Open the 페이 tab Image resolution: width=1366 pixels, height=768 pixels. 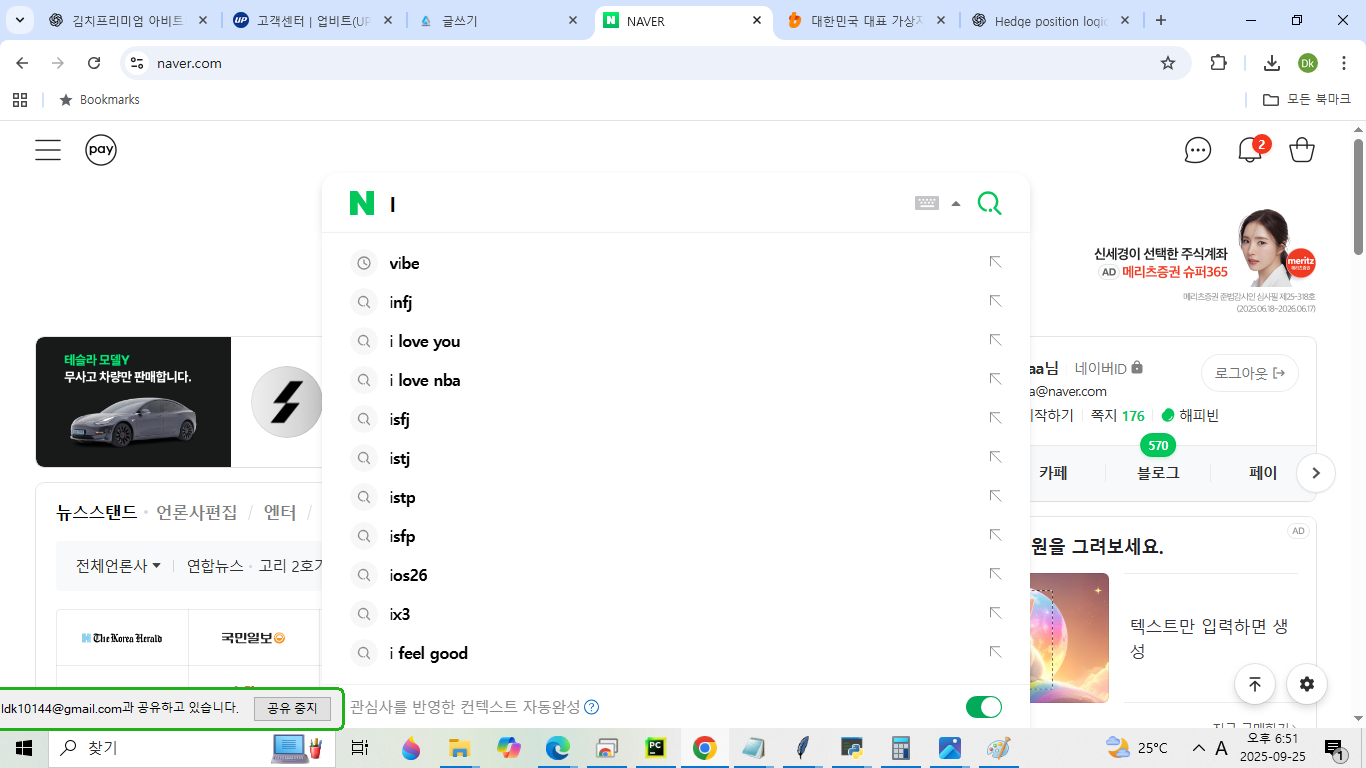pyautogui.click(x=1263, y=473)
